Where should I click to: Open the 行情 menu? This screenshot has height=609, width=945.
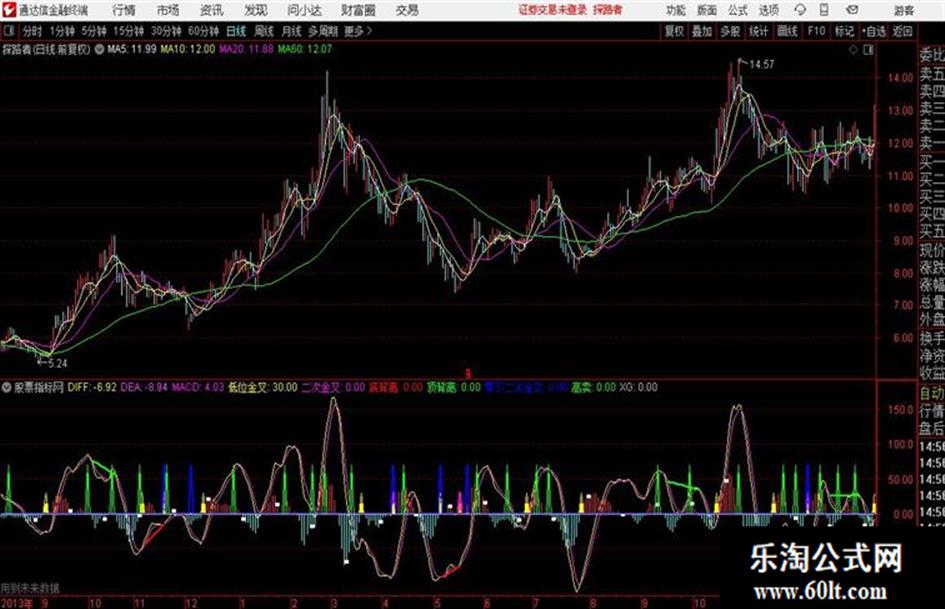124,10
